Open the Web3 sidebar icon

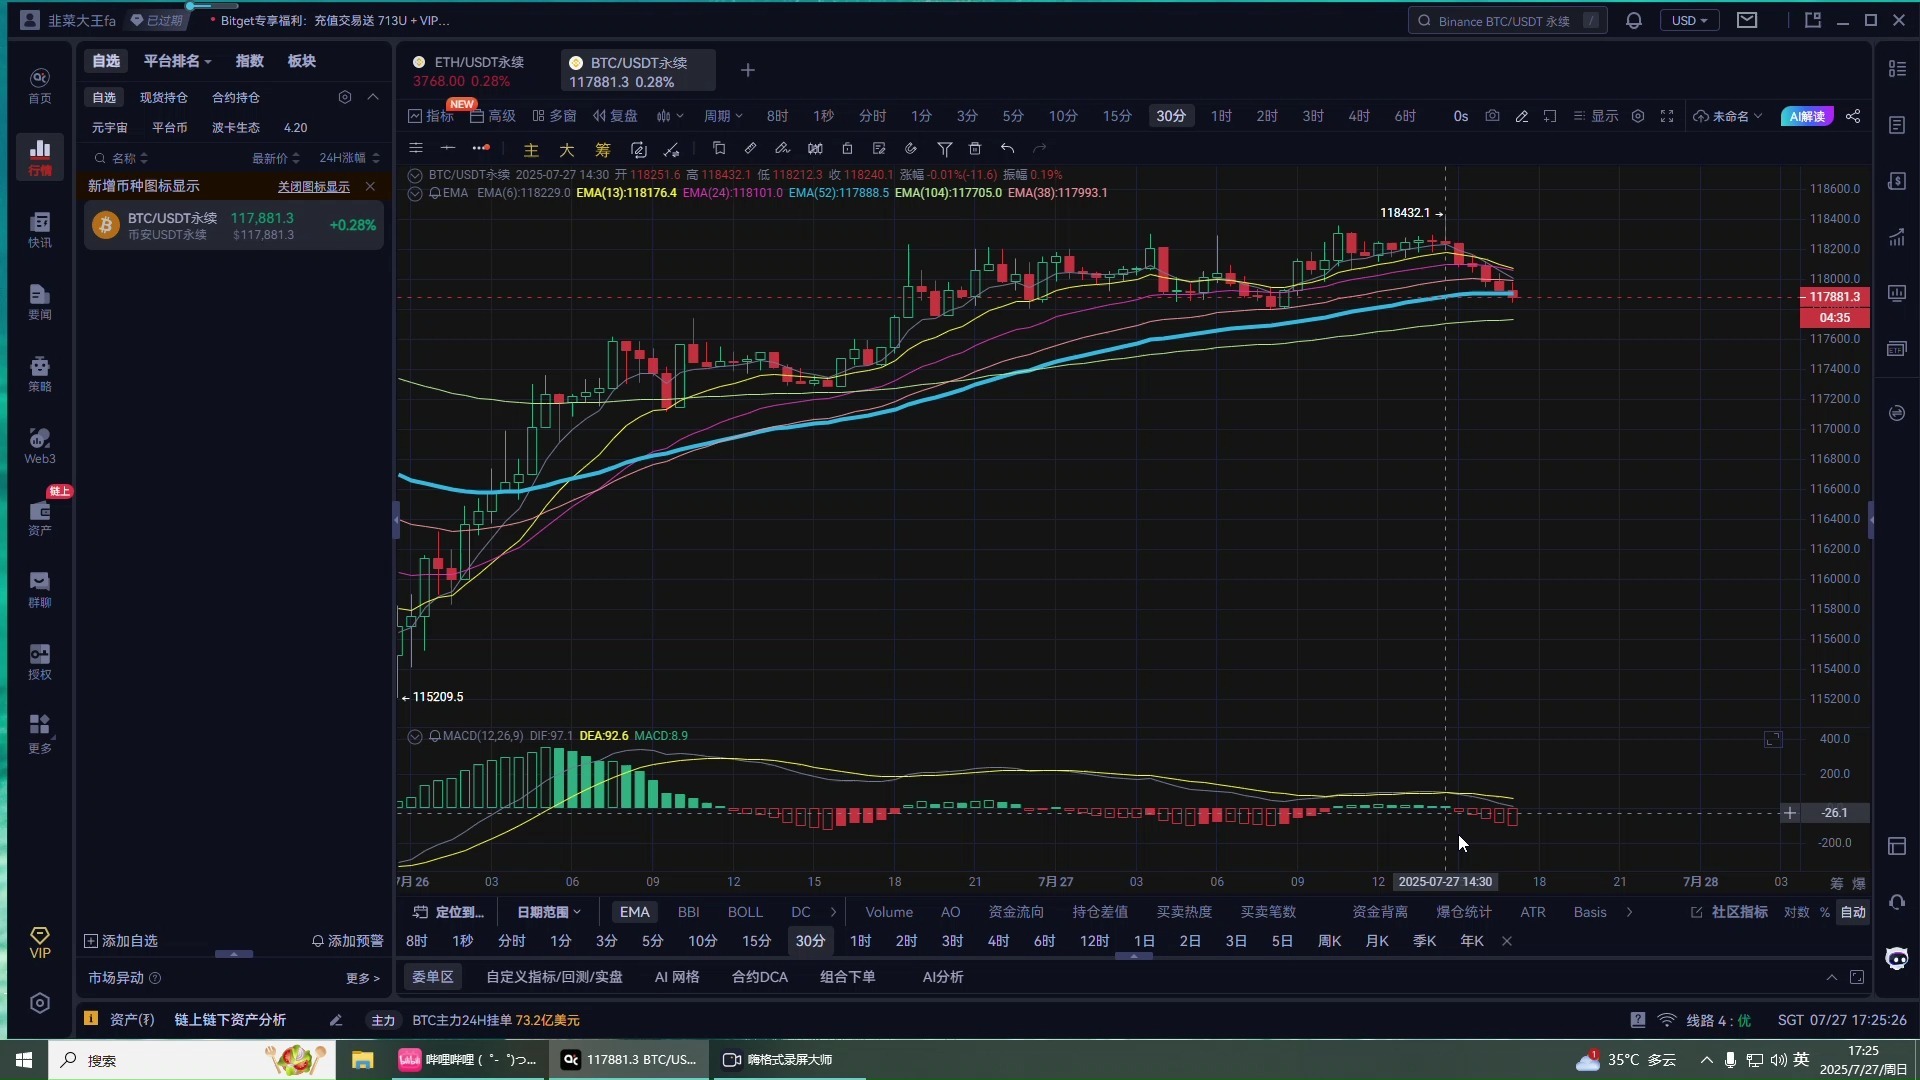coord(40,445)
